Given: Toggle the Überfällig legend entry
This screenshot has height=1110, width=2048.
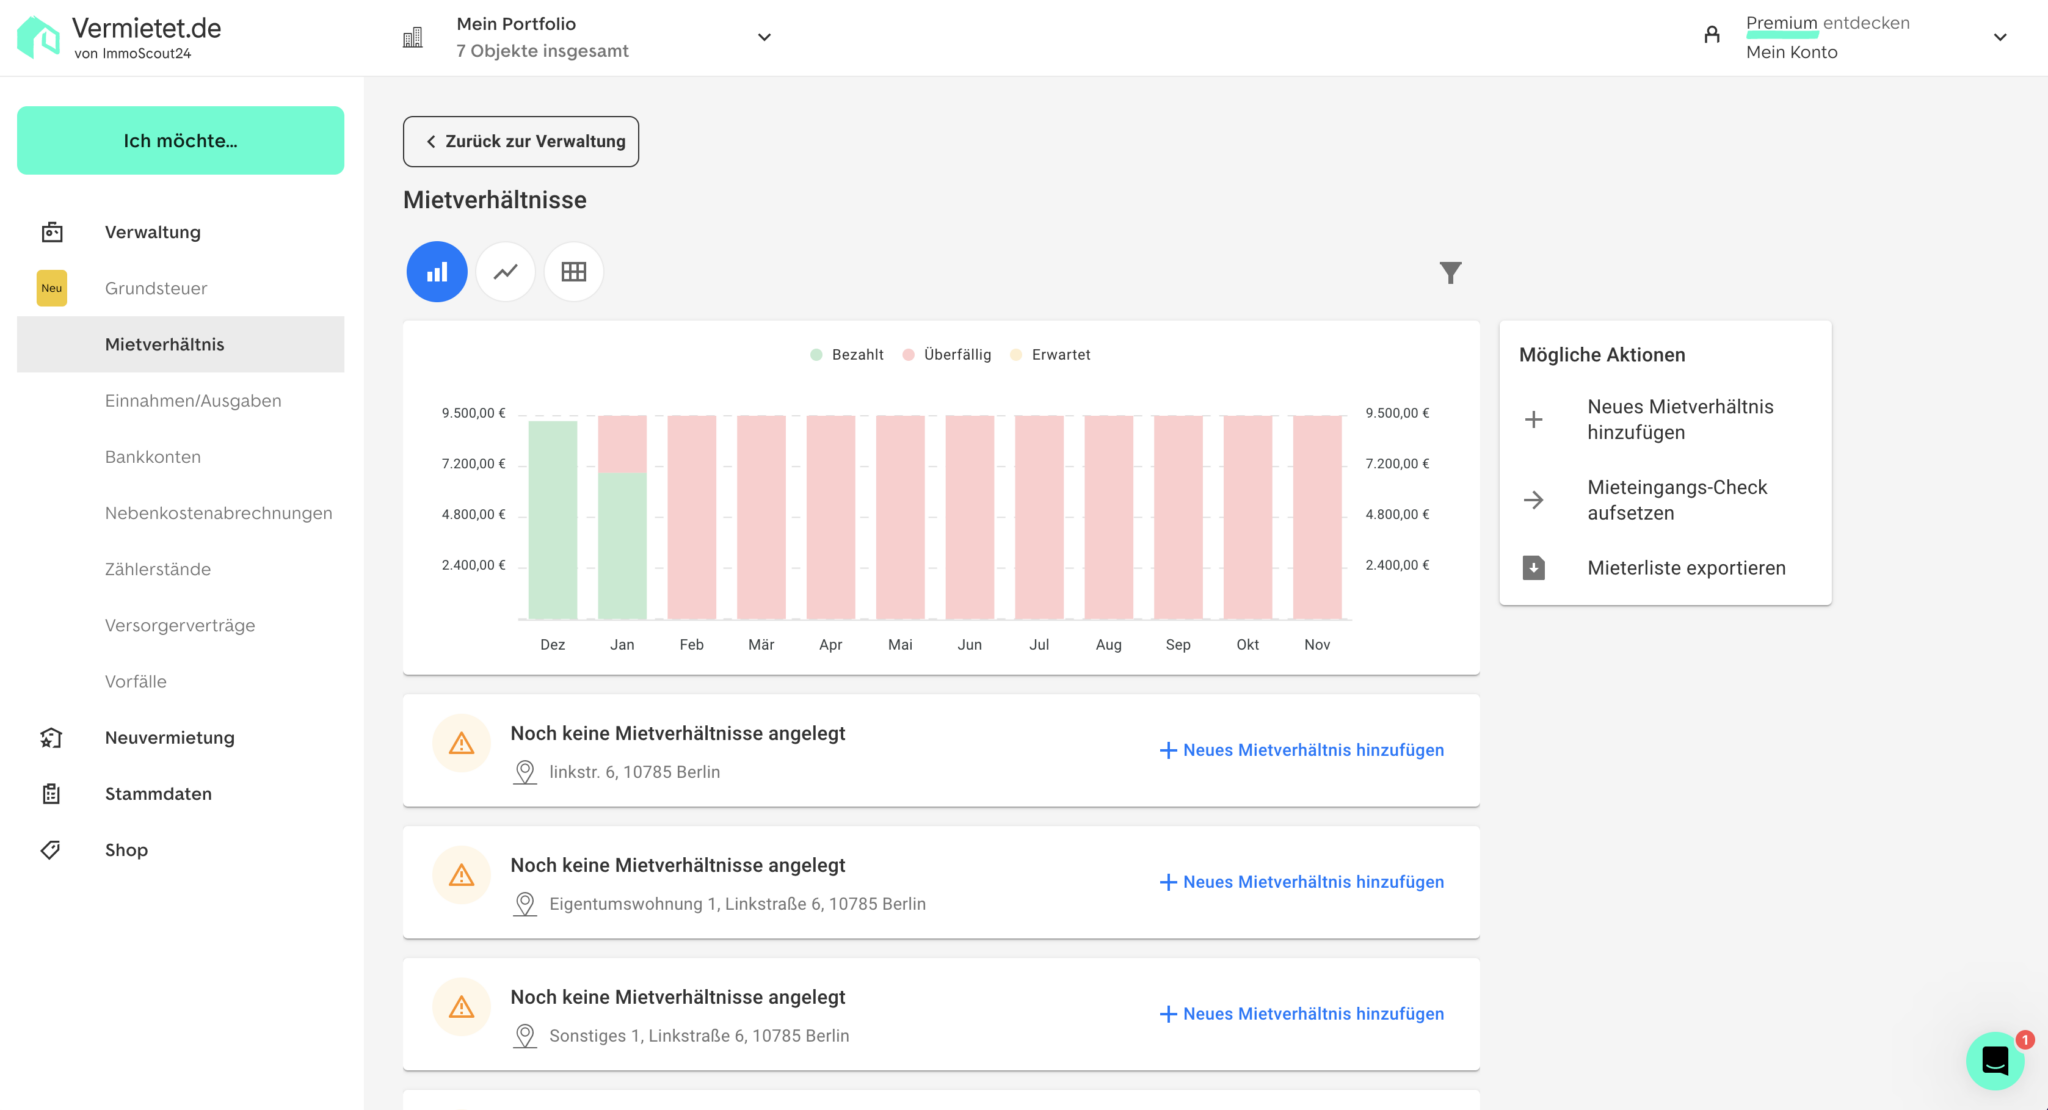Looking at the screenshot, I should point(946,354).
